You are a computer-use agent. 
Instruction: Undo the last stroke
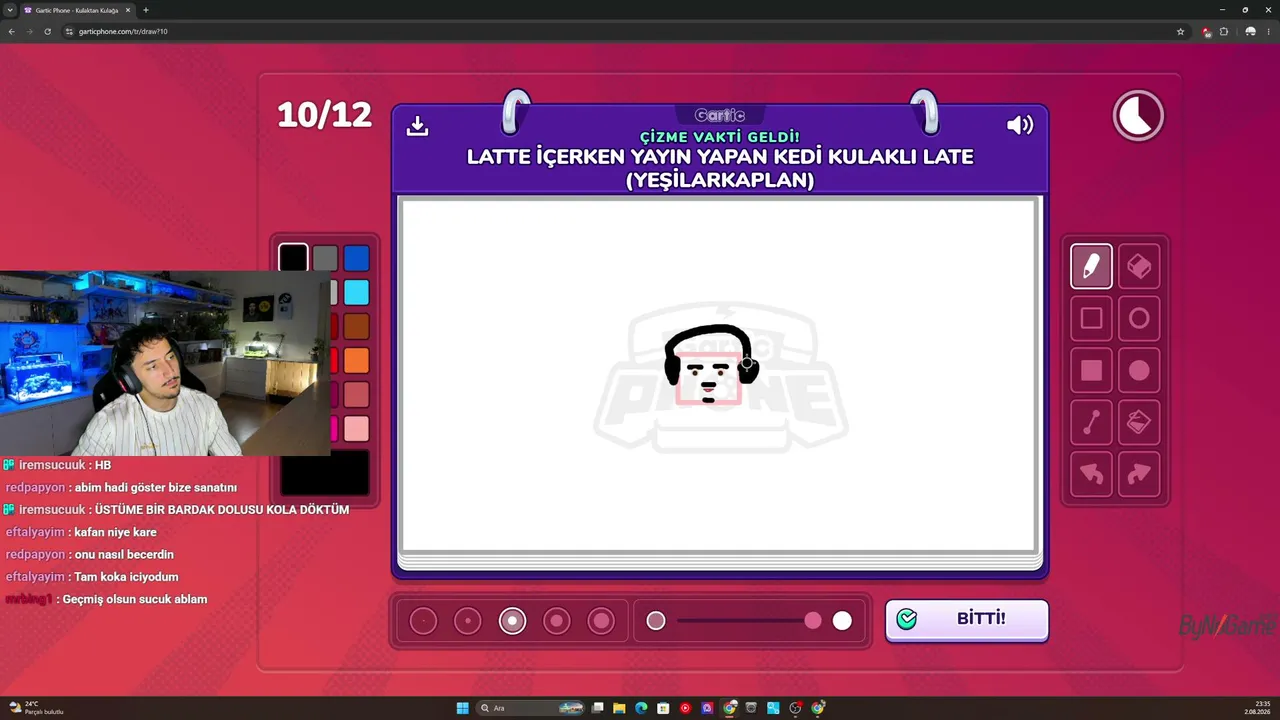(x=1091, y=475)
